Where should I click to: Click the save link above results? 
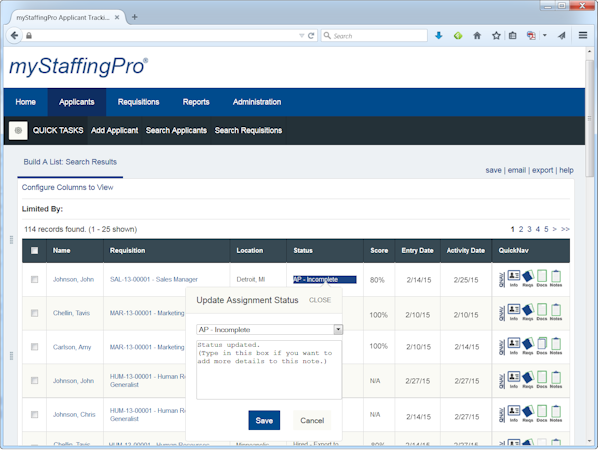pyautogui.click(x=493, y=170)
